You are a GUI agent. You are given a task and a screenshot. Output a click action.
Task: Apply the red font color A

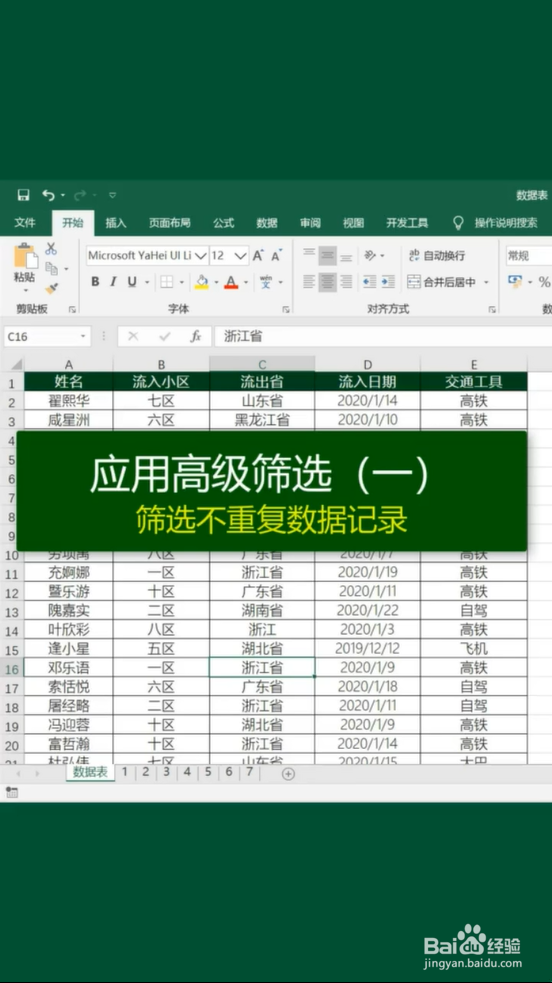pos(231,282)
